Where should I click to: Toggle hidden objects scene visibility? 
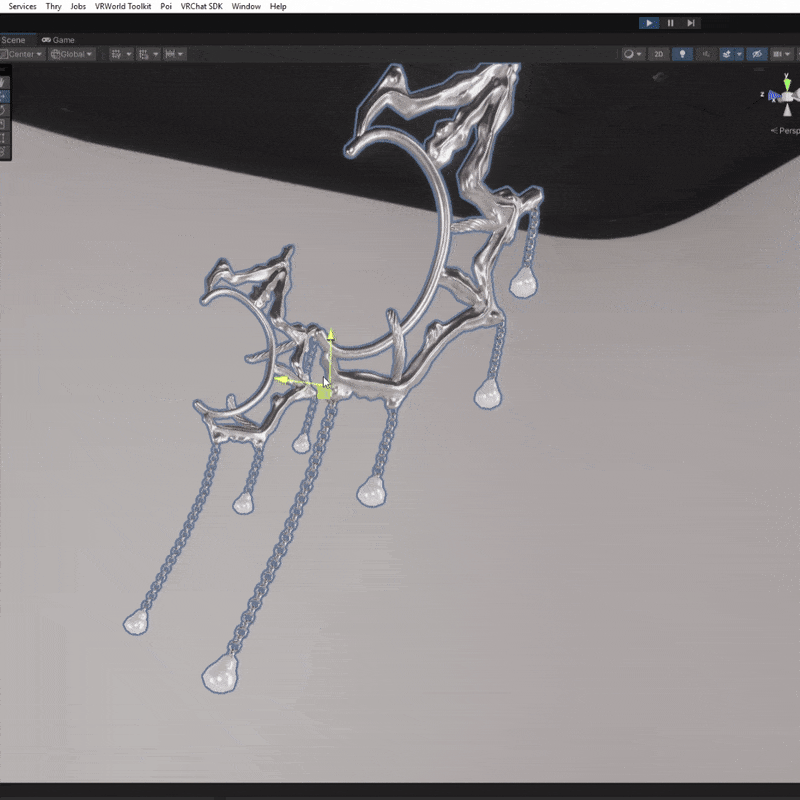[758, 54]
